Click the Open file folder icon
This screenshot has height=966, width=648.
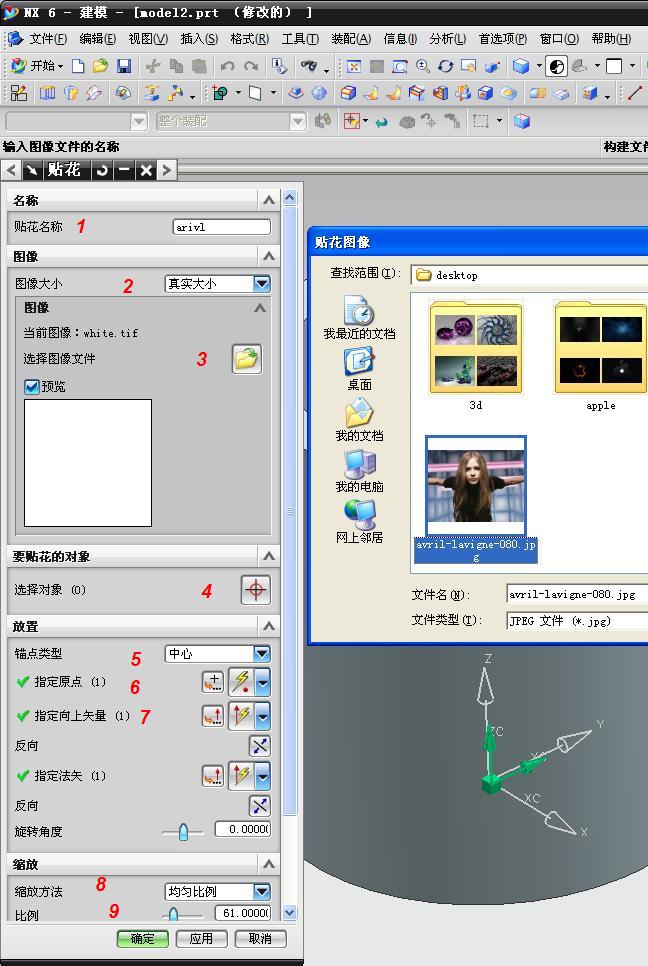(100, 66)
